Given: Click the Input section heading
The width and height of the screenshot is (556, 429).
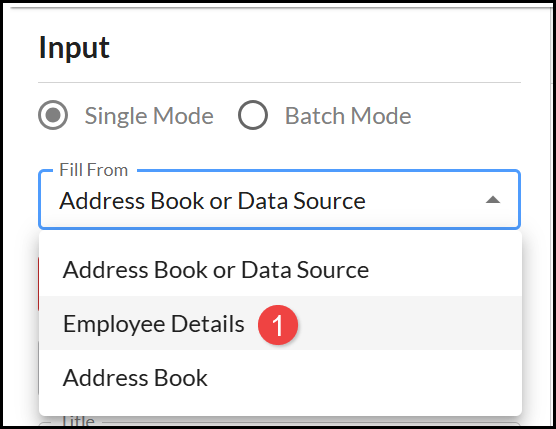Looking at the screenshot, I should [74, 48].
